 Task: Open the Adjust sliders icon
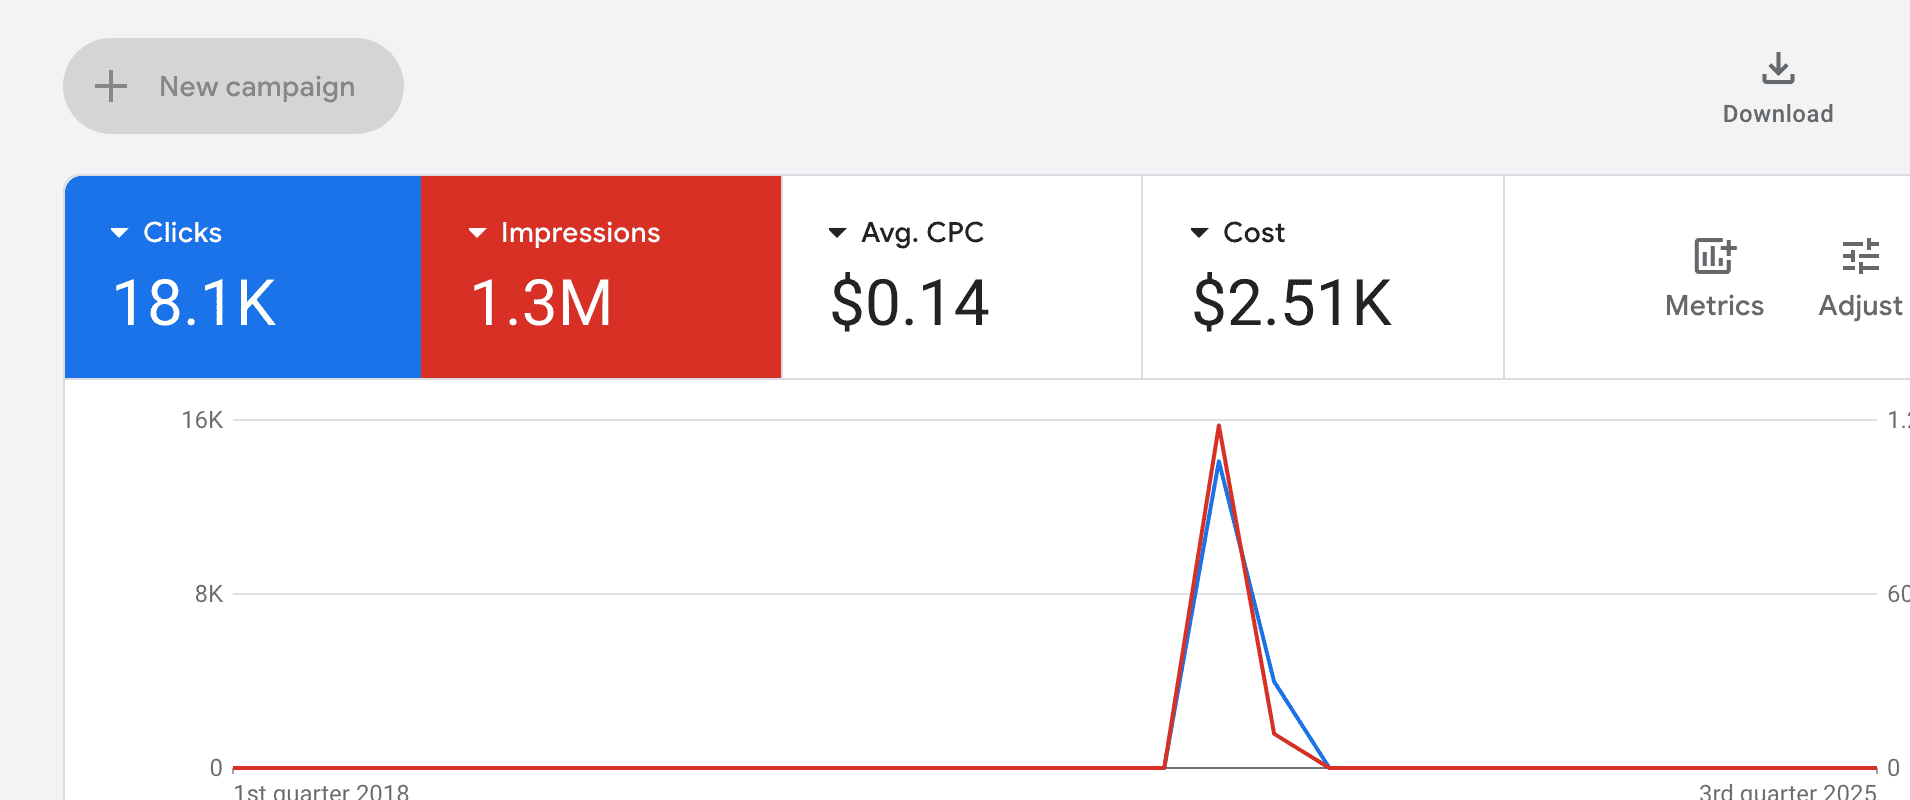click(1861, 256)
